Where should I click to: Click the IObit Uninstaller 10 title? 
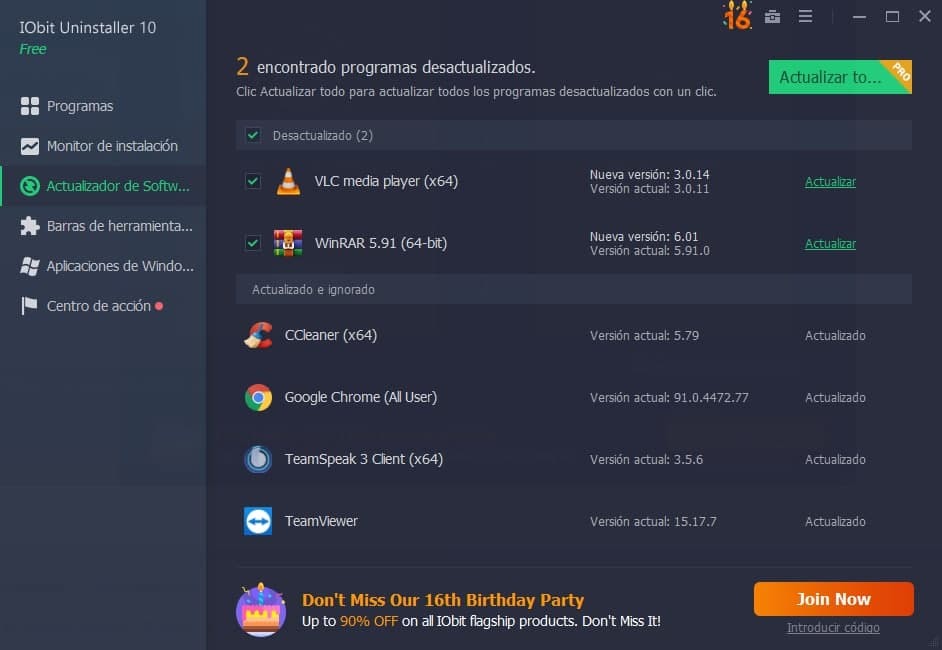coord(88,28)
